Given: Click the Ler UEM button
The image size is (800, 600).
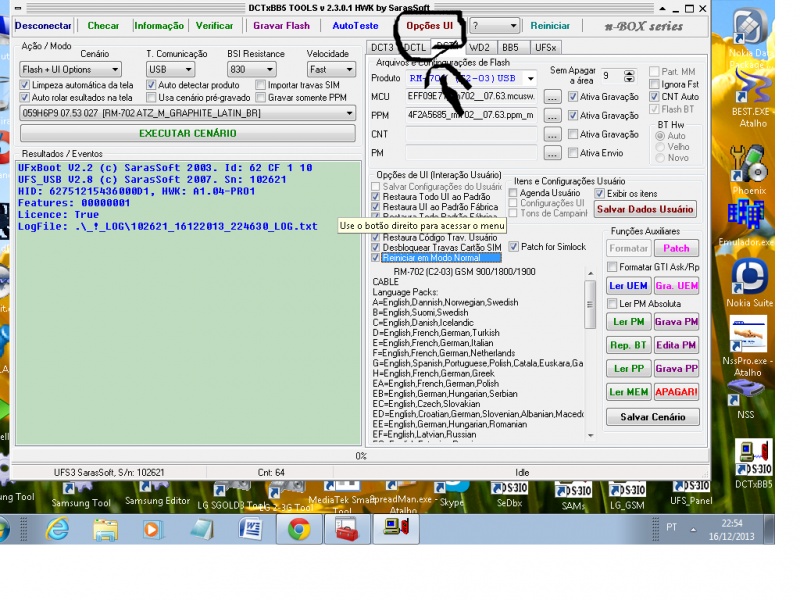Looking at the screenshot, I should (629, 286).
